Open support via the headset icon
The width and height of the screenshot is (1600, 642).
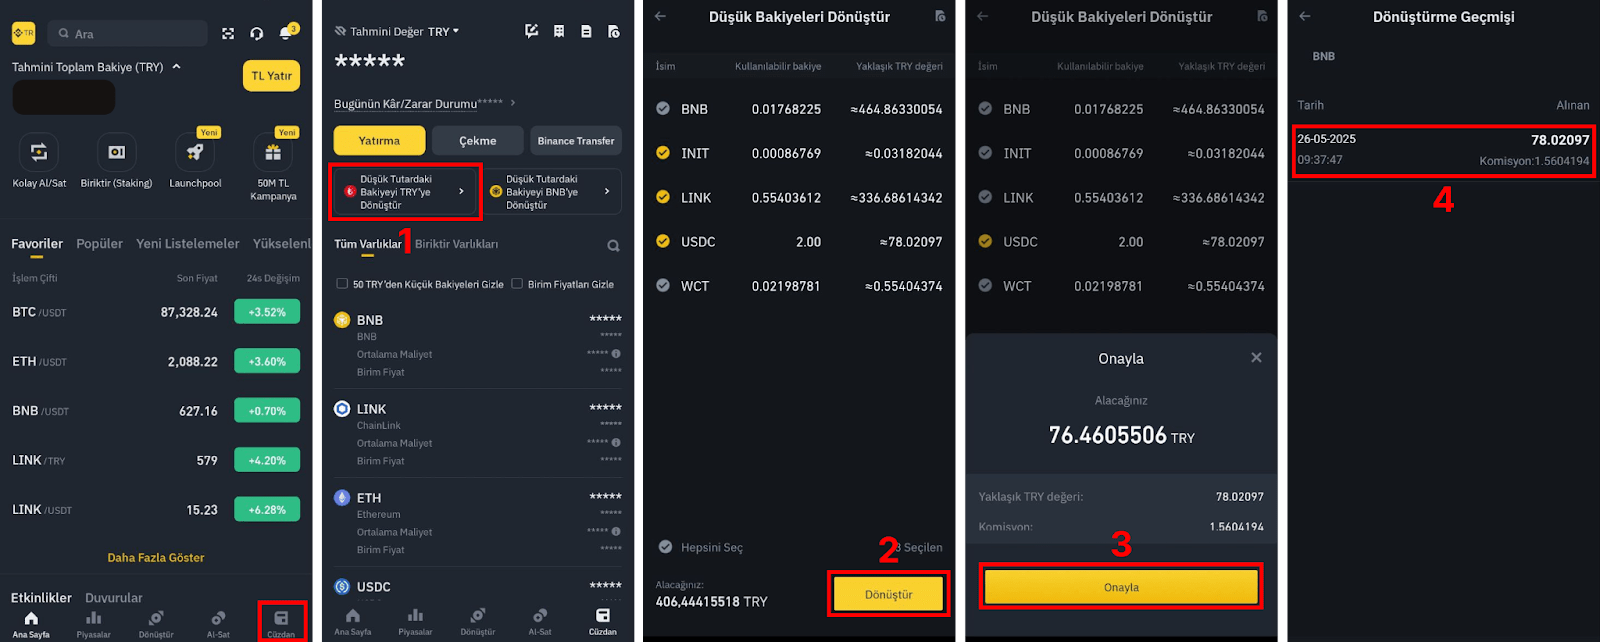tap(257, 34)
